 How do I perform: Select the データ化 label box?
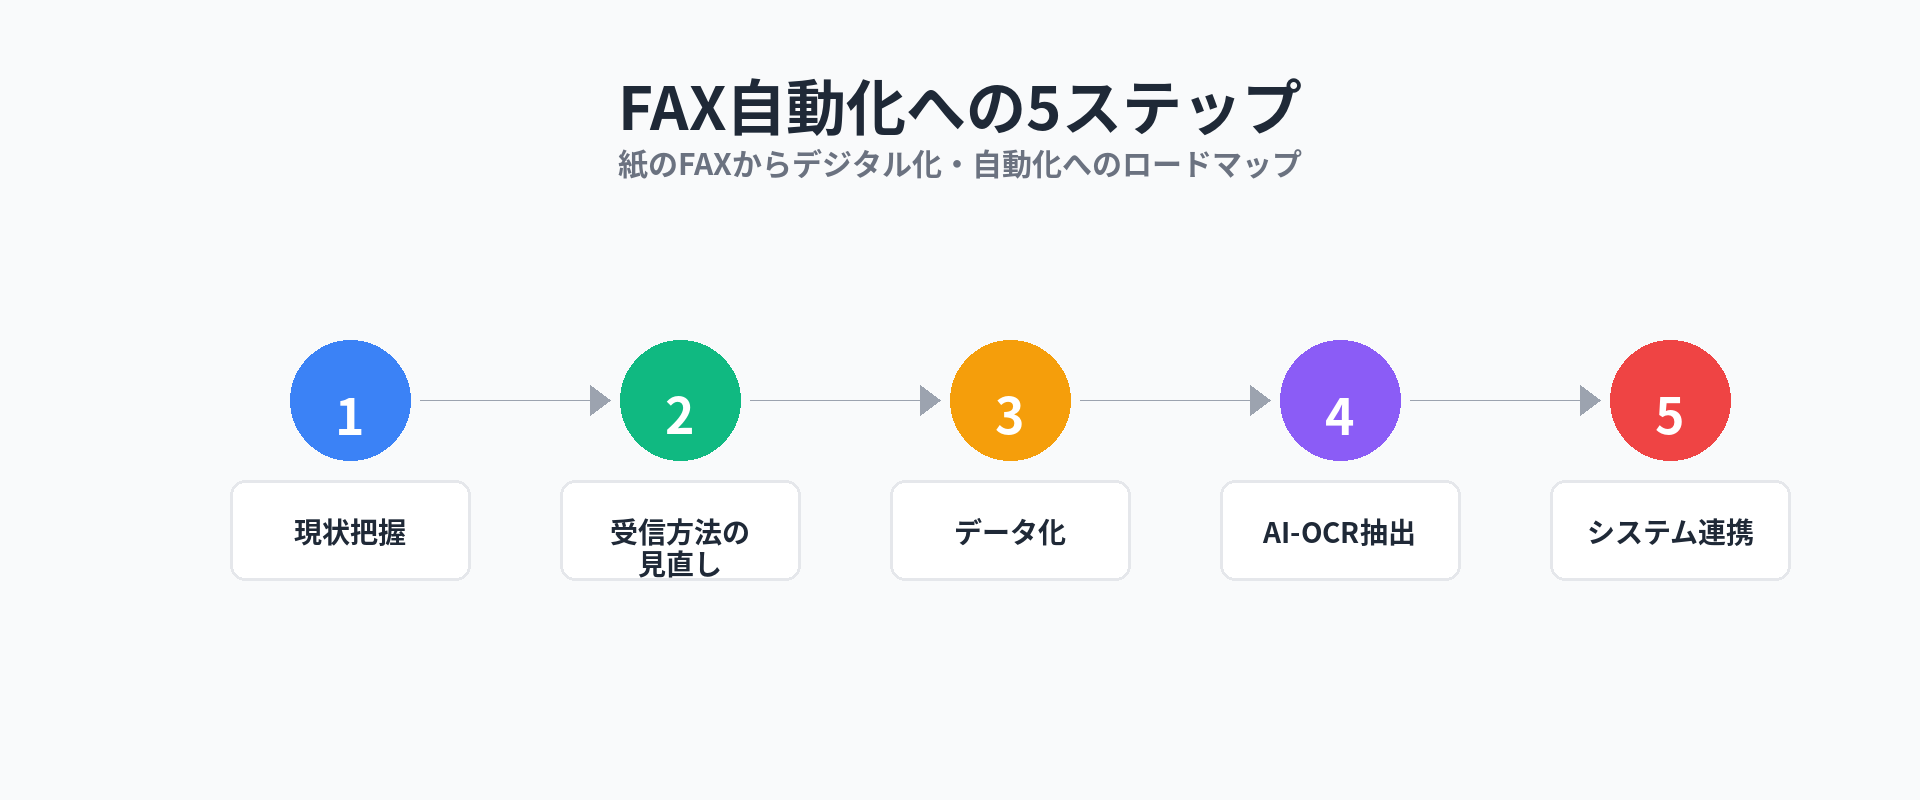pos(1010,531)
